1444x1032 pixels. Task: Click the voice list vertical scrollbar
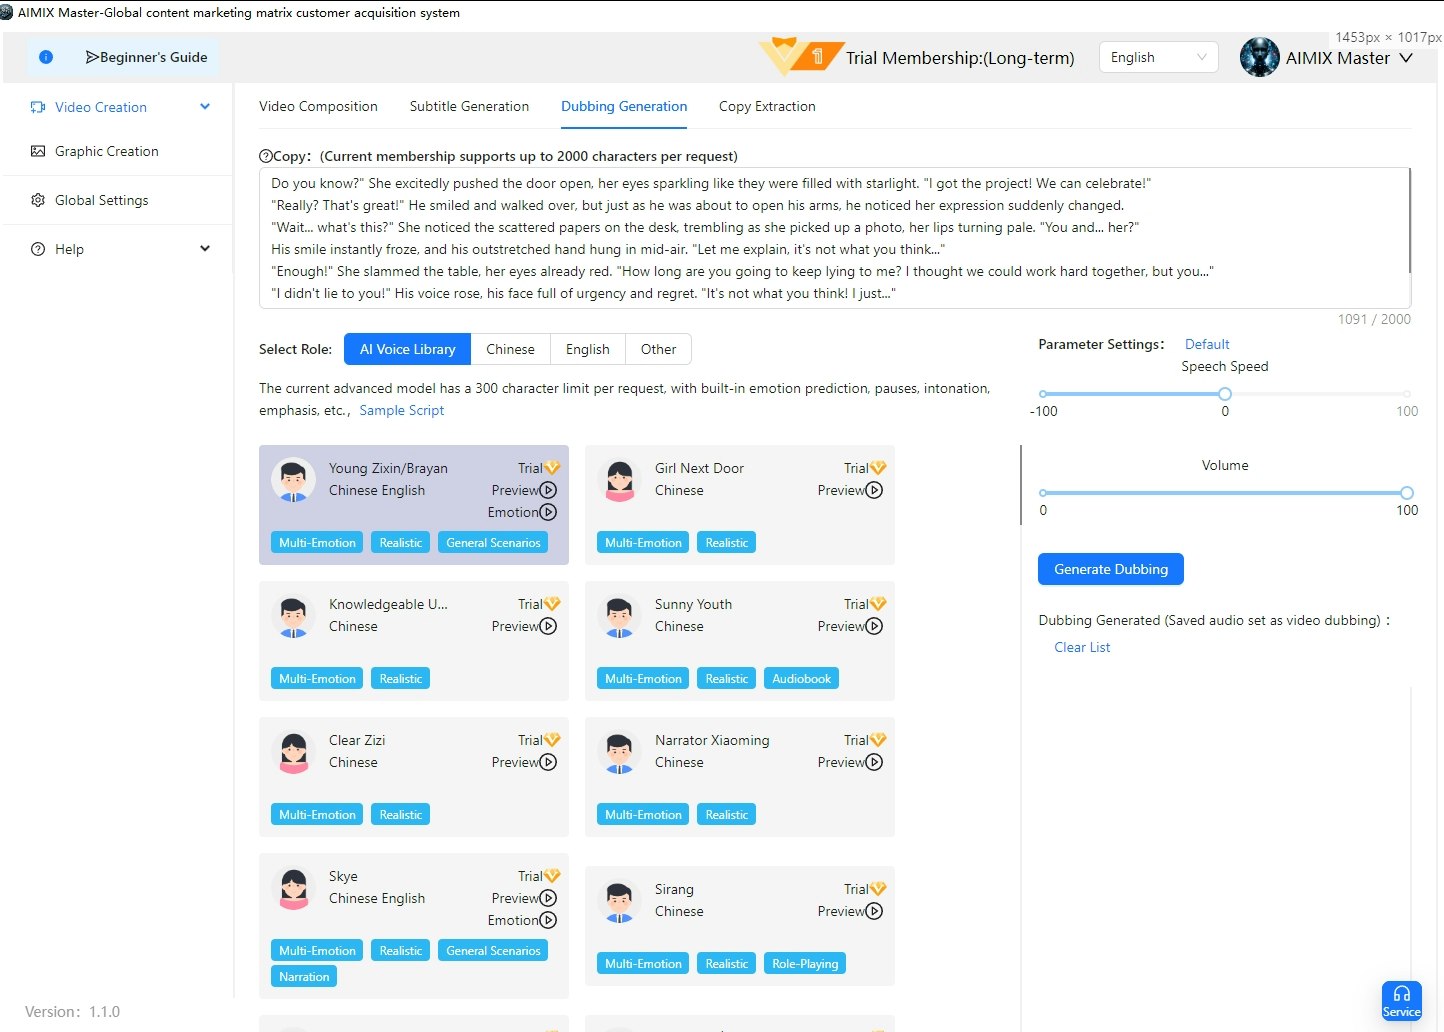(1021, 485)
